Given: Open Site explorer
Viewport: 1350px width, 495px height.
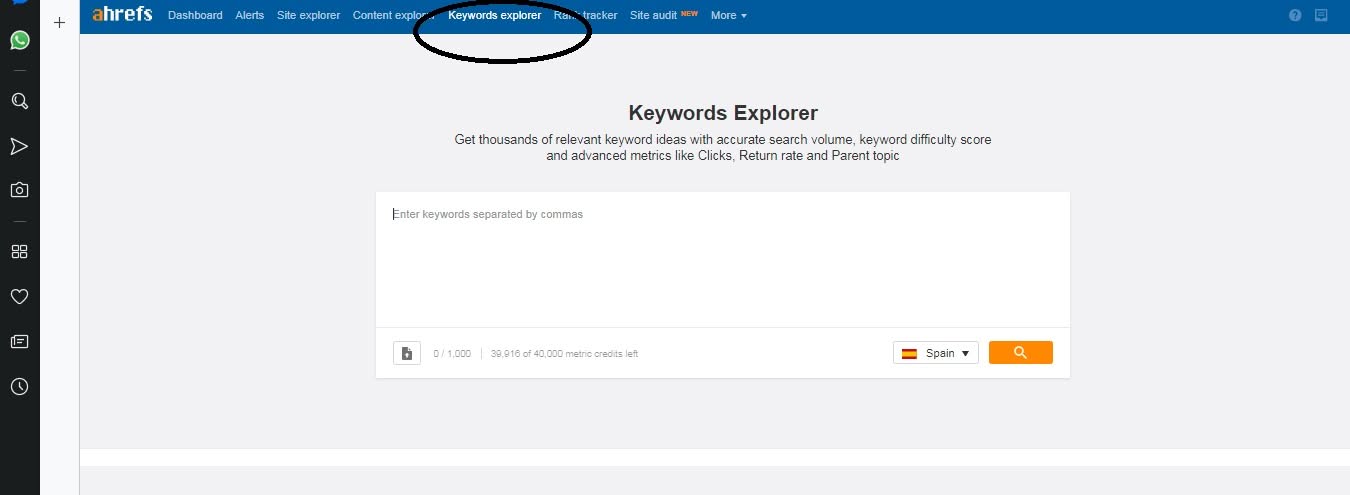Looking at the screenshot, I should click(308, 15).
